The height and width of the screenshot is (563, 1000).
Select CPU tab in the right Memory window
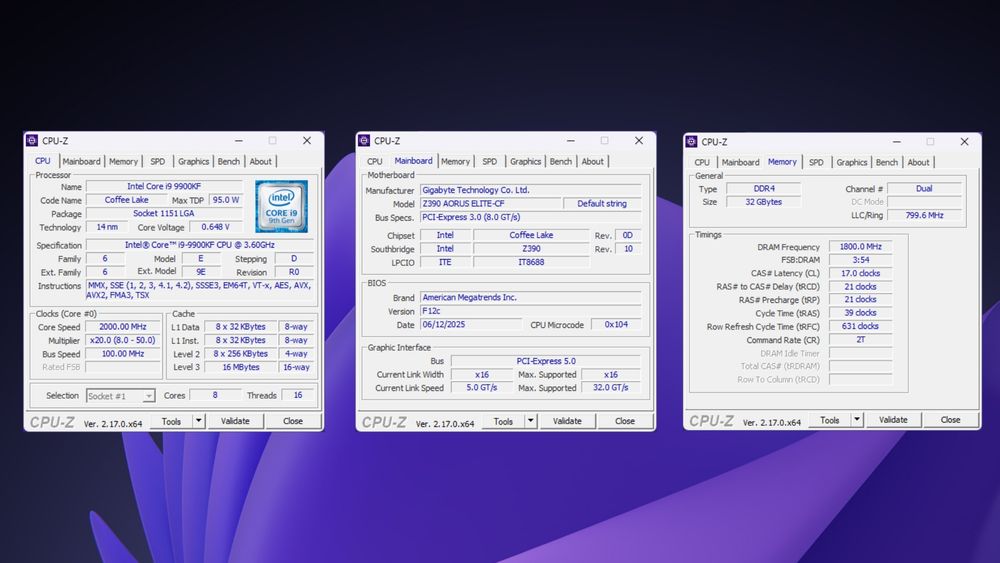pos(702,163)
